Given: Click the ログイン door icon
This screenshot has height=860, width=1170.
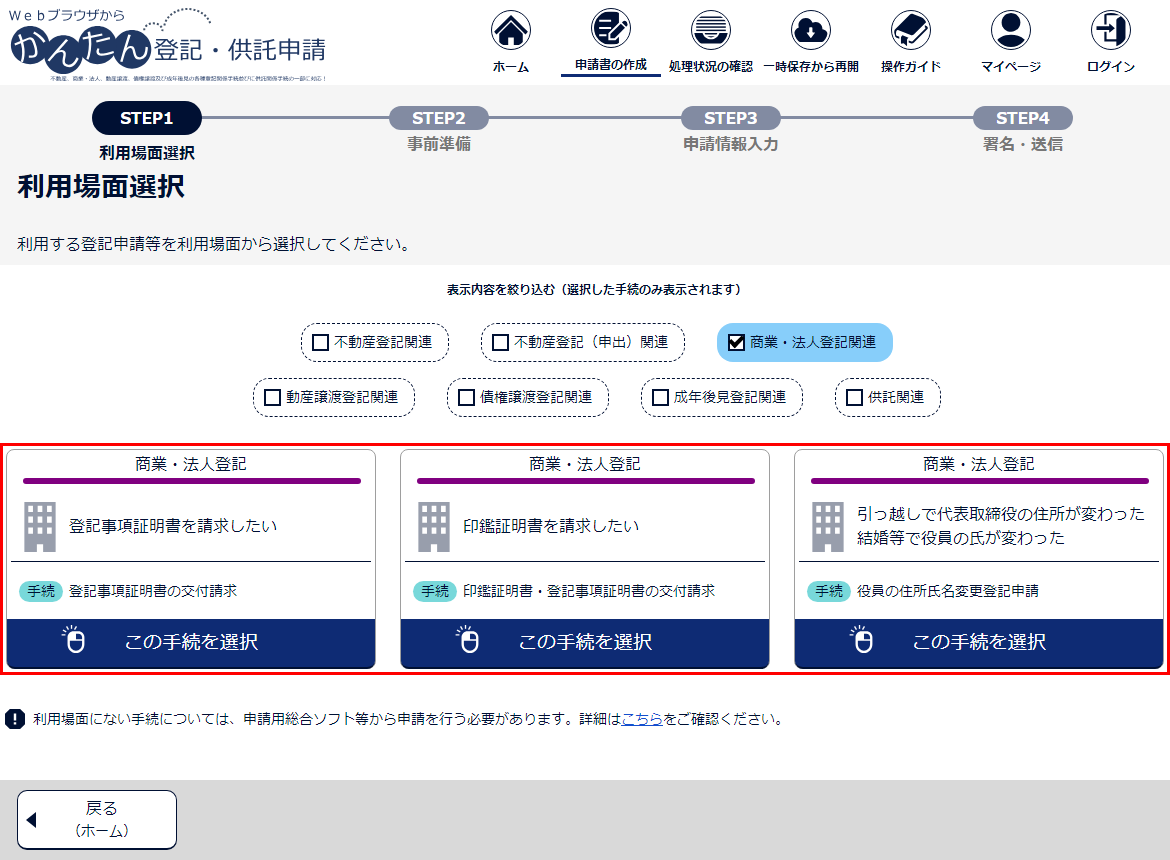Looking at the screenshot, I should click(x=1110, y=31).
